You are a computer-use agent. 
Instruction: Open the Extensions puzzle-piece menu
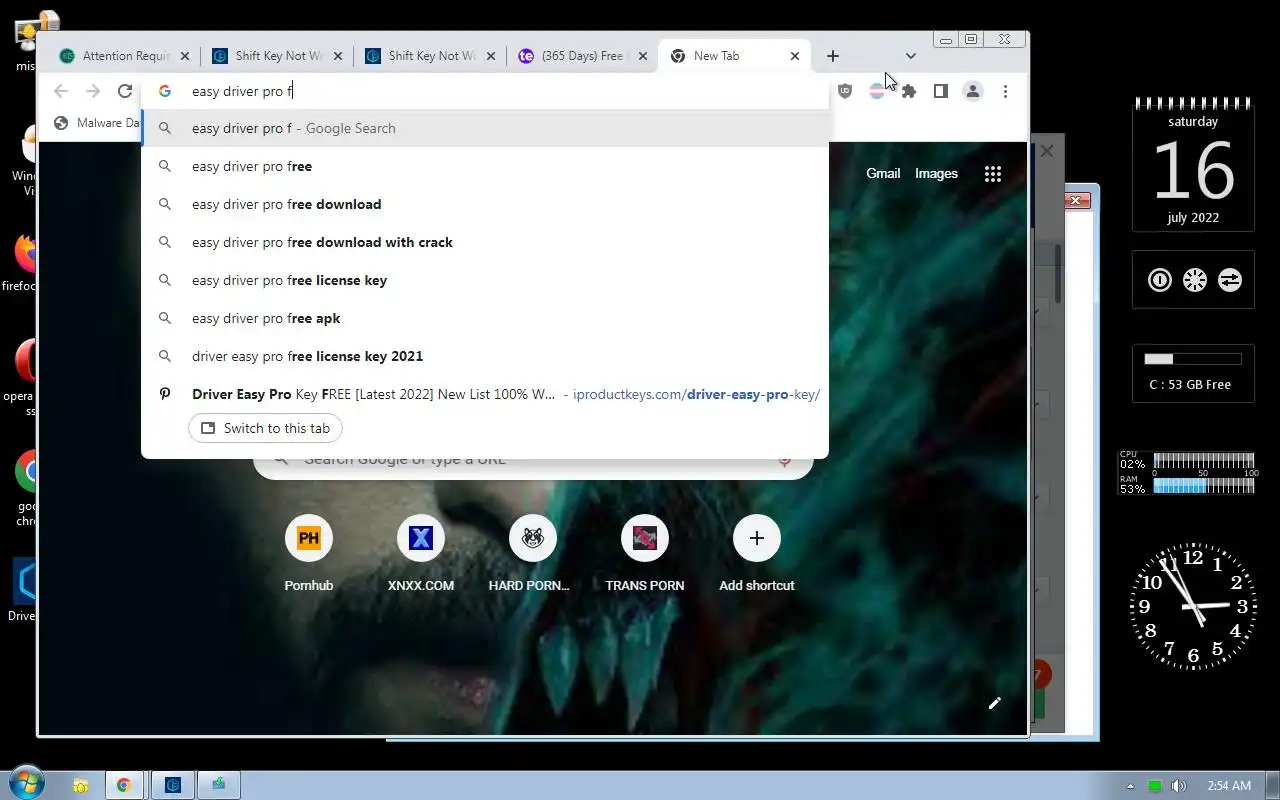[908, 91]
